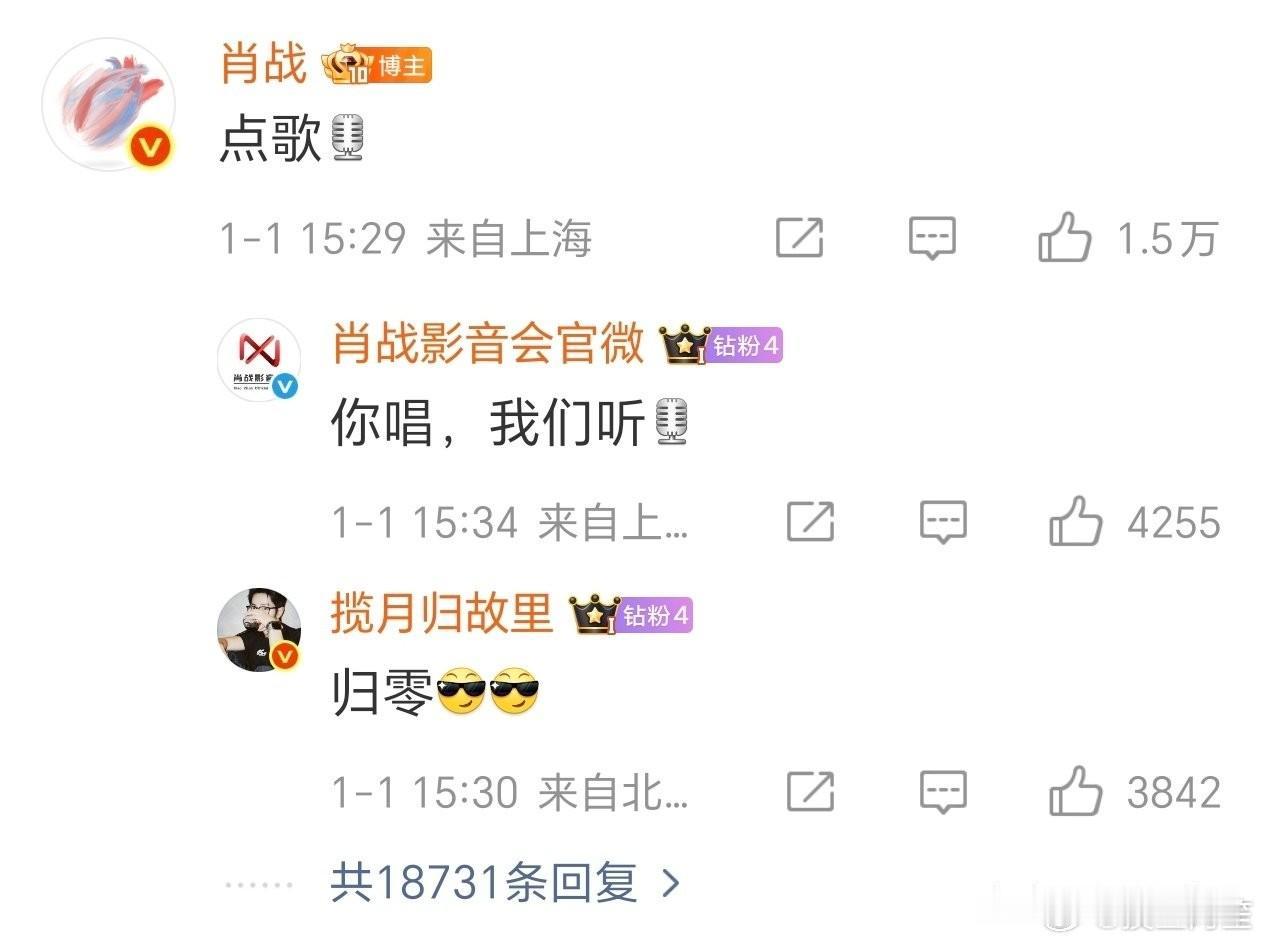Tap the 揽月归故里 username
The height and width of the screenshot is (945, 1264).
click(x=442, y=614)
